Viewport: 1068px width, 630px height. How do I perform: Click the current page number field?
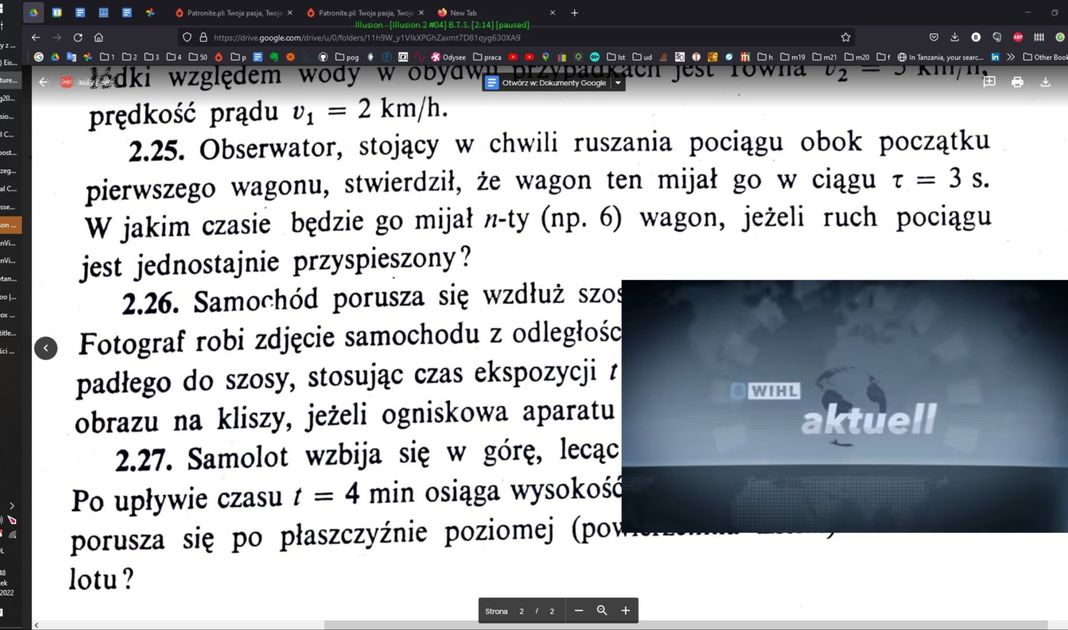521,611
